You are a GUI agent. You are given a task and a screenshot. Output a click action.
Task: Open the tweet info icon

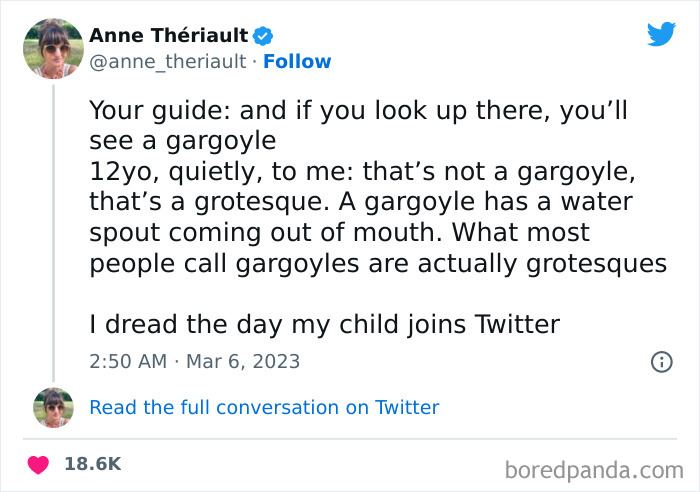[661, 362]
